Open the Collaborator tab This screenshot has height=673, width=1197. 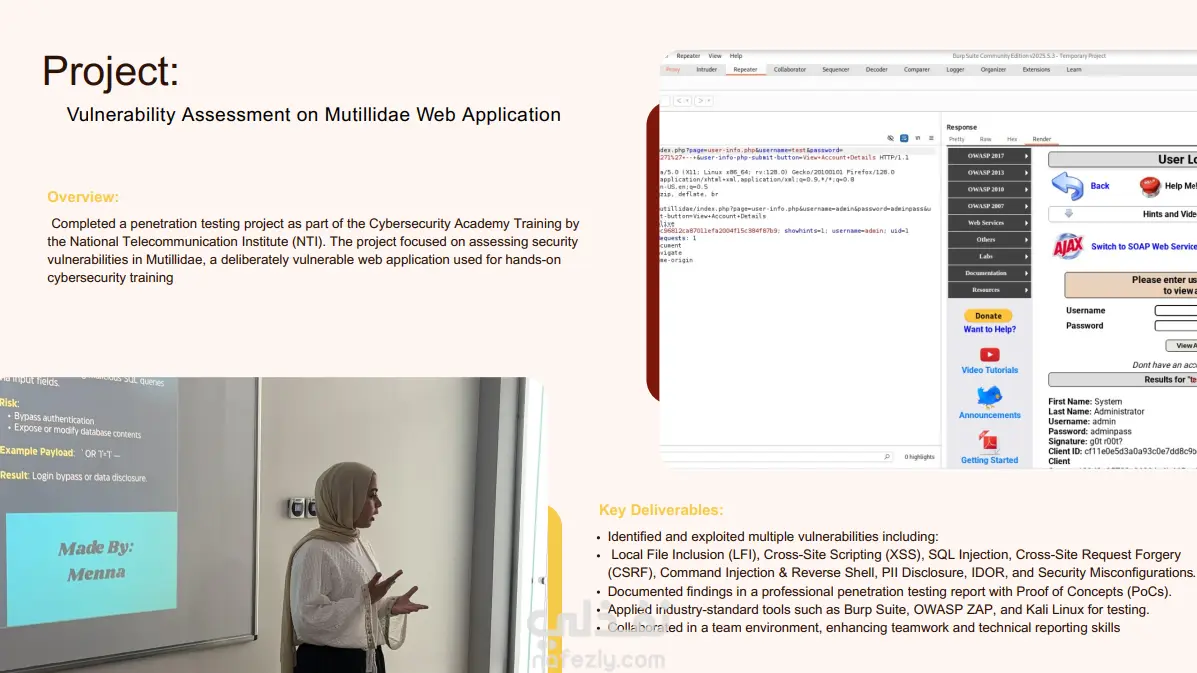(x=789, y=69)
